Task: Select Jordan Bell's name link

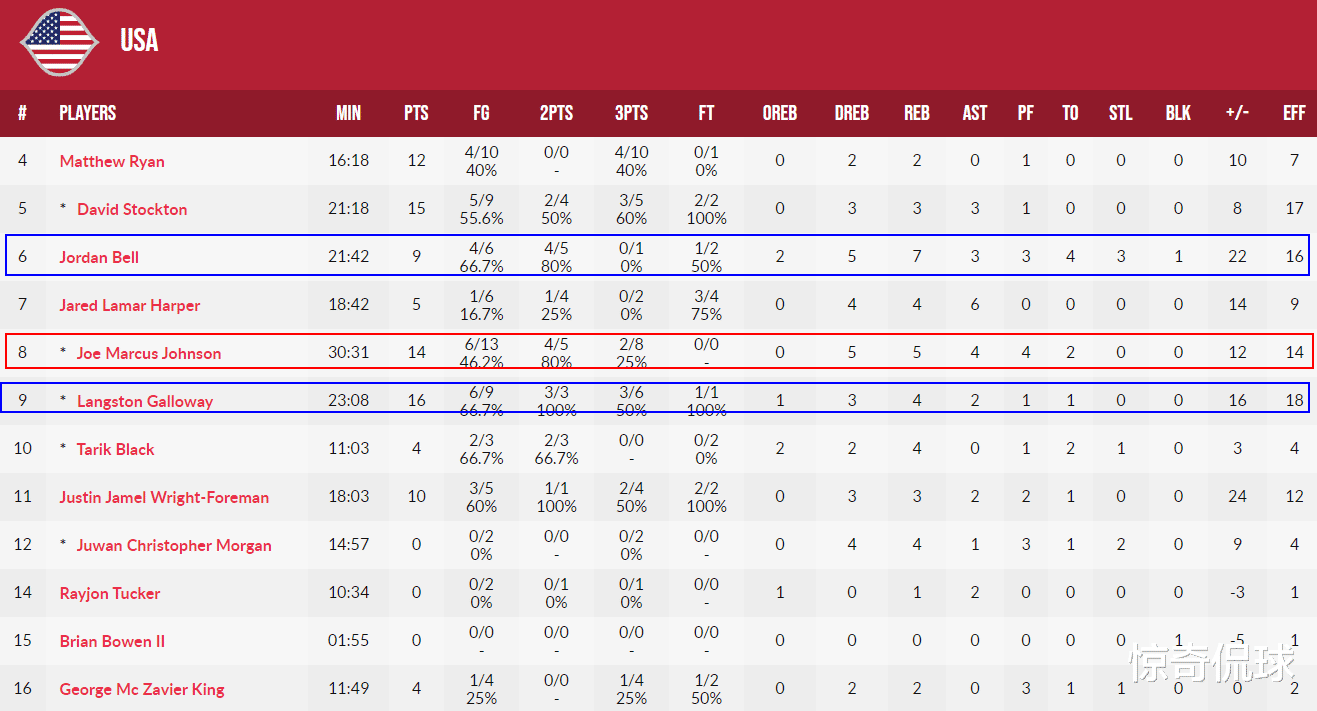Action: tap(99, 257)
